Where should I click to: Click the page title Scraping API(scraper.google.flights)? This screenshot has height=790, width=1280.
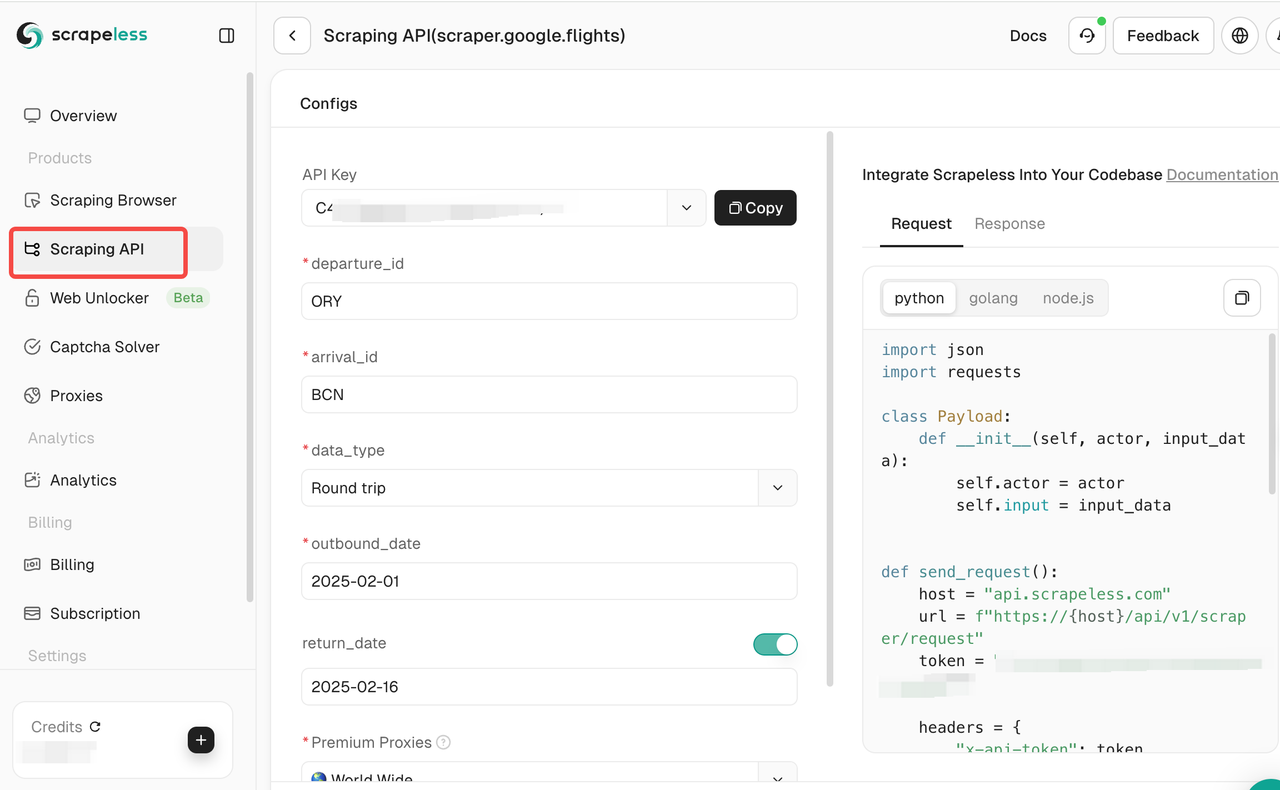click(x=474, y=35)
